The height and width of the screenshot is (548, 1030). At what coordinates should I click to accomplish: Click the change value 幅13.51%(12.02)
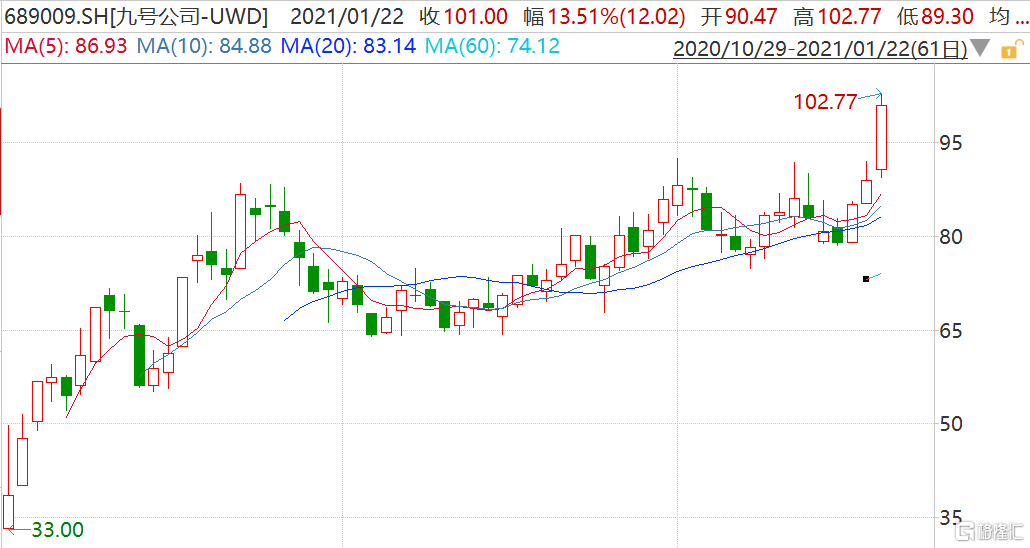(x=604, y=16)
